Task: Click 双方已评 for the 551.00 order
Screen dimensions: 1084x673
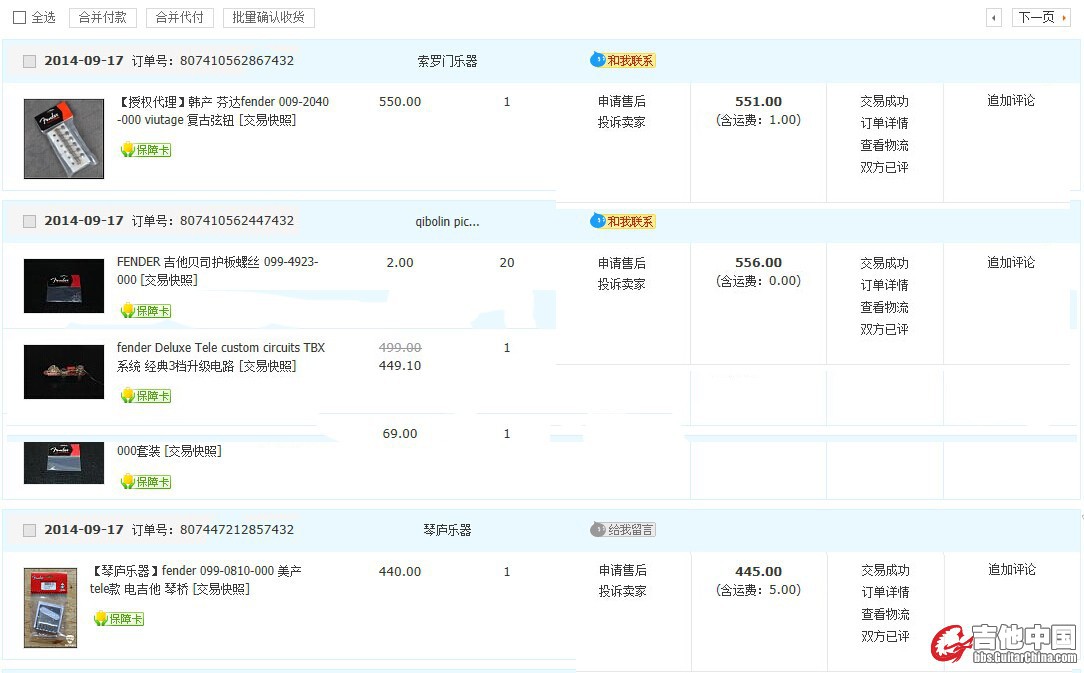Action: click(x=884, y=167)
